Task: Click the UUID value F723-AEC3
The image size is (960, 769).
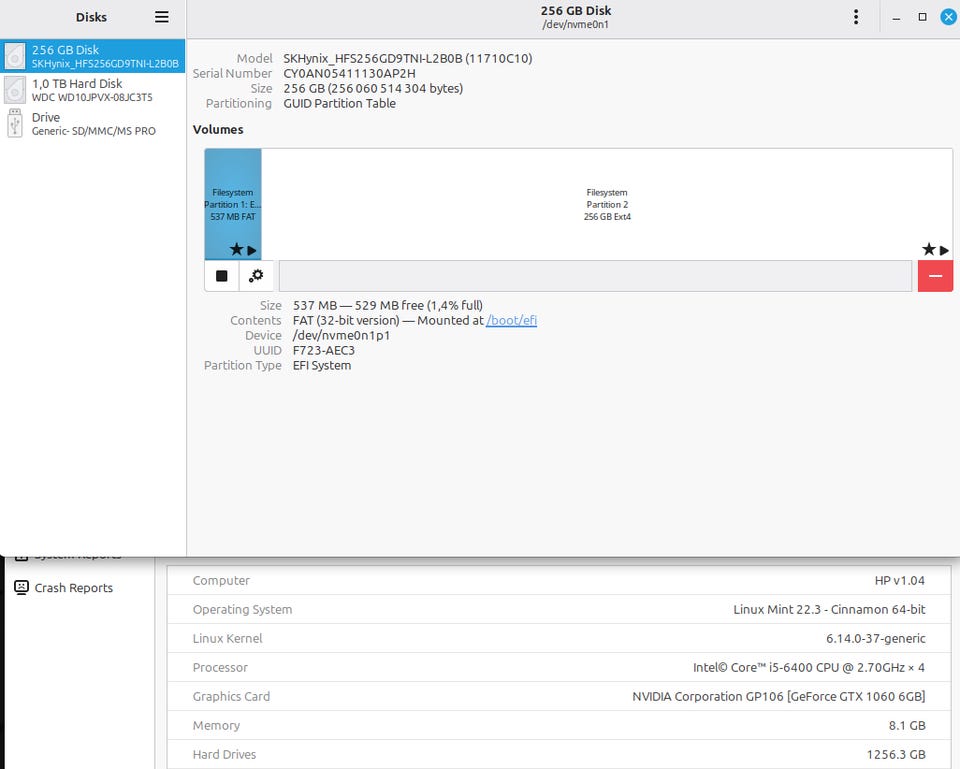Action: [x=324, y=350]
